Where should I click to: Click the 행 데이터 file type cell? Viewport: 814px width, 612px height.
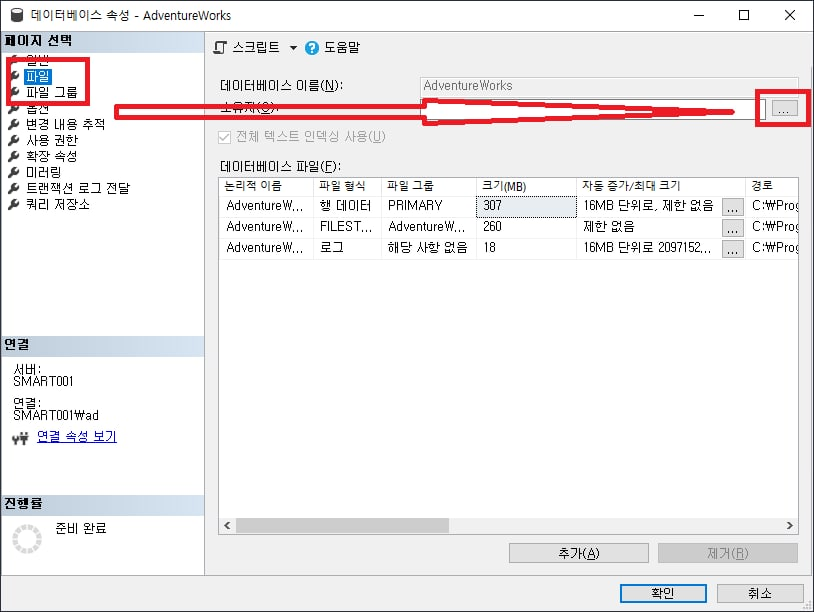coord(347,206)
